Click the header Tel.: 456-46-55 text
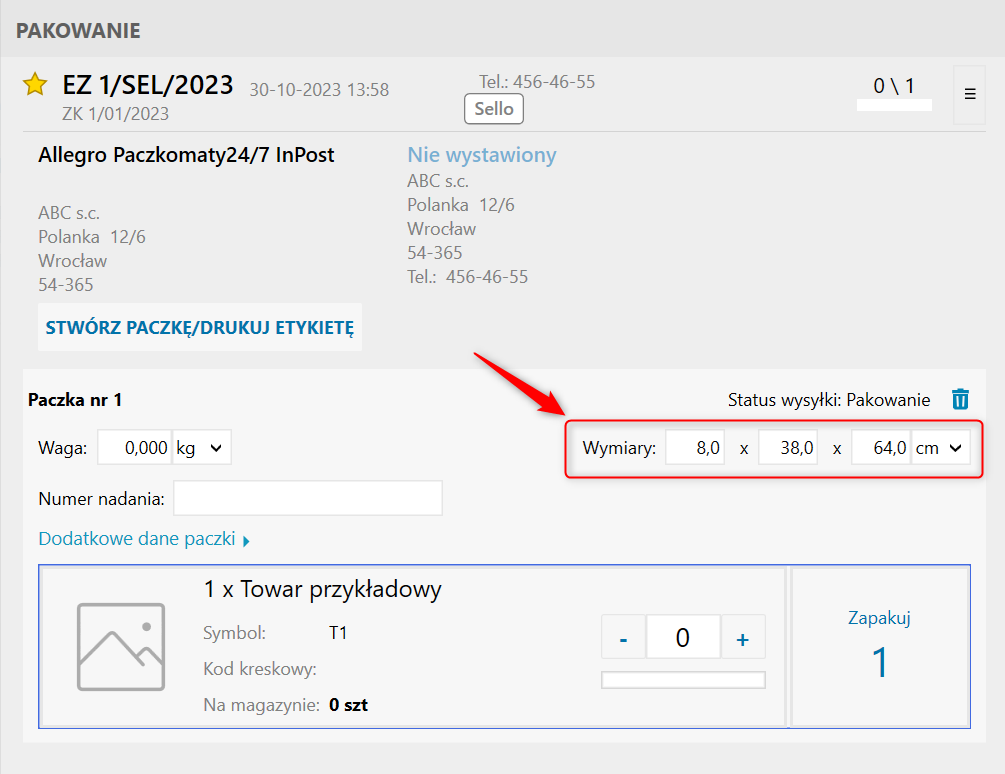 tap(537, 82)
